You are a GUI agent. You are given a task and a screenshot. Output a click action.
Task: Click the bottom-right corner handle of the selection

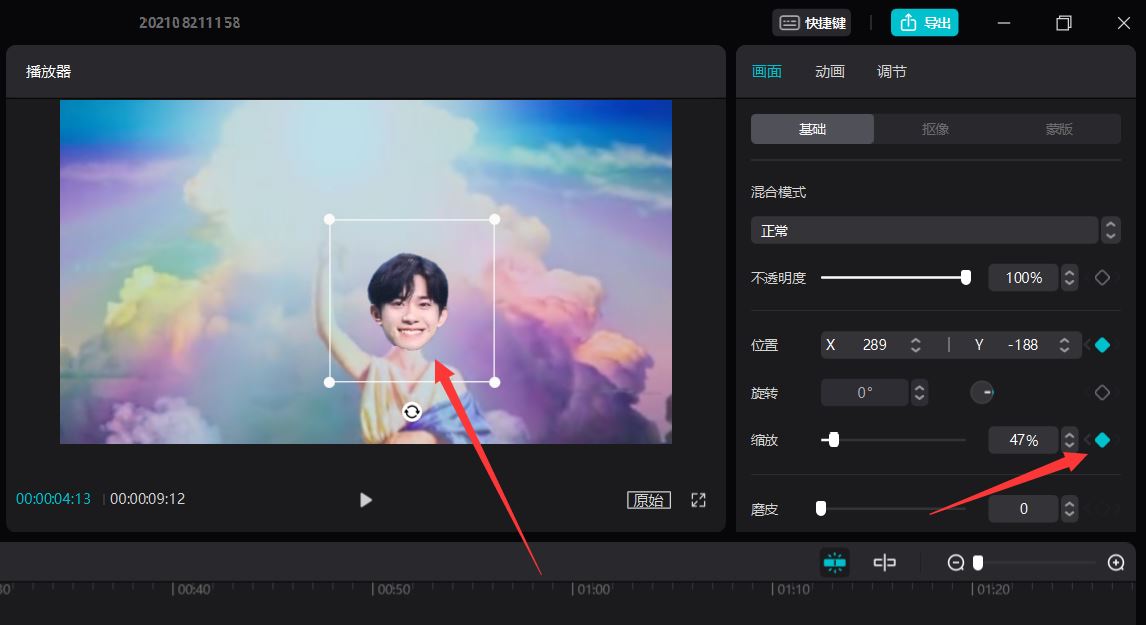point(495,382)
